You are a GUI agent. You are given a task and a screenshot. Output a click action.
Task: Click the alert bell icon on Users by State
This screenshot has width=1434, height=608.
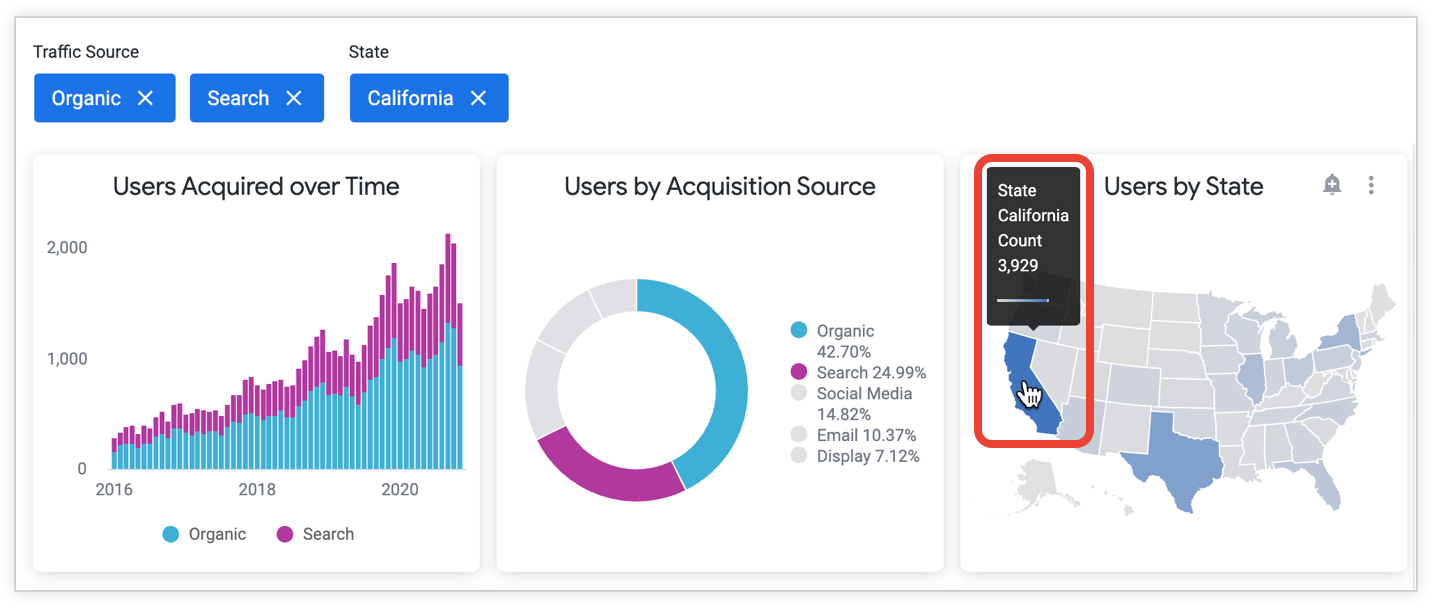pos(1332,185)
